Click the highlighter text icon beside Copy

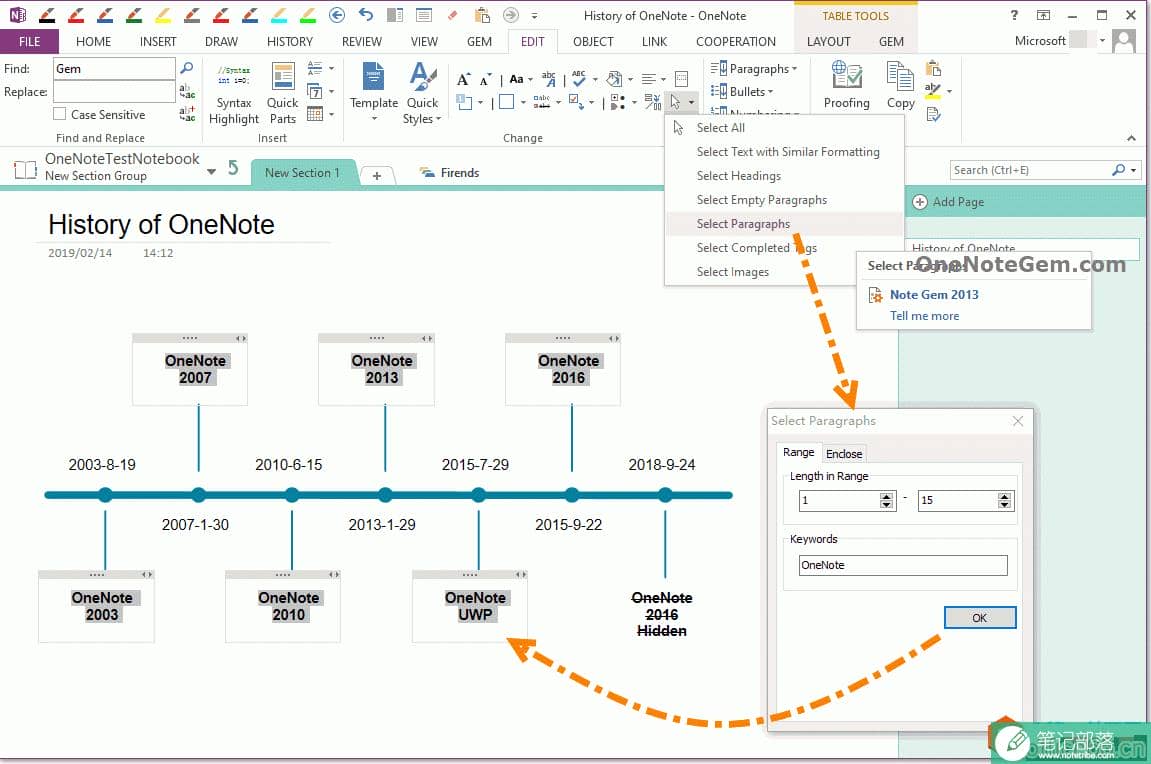[933, 91]
